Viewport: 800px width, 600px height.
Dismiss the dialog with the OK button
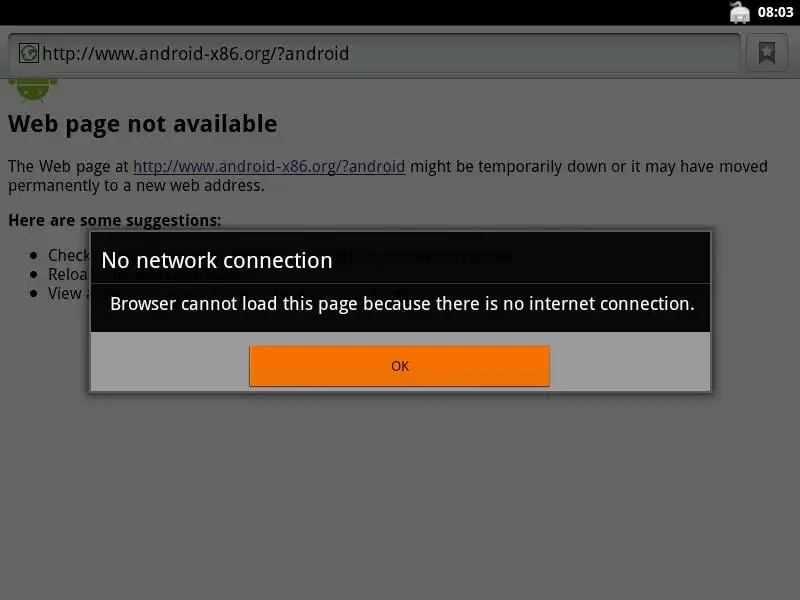click(399, 366)
